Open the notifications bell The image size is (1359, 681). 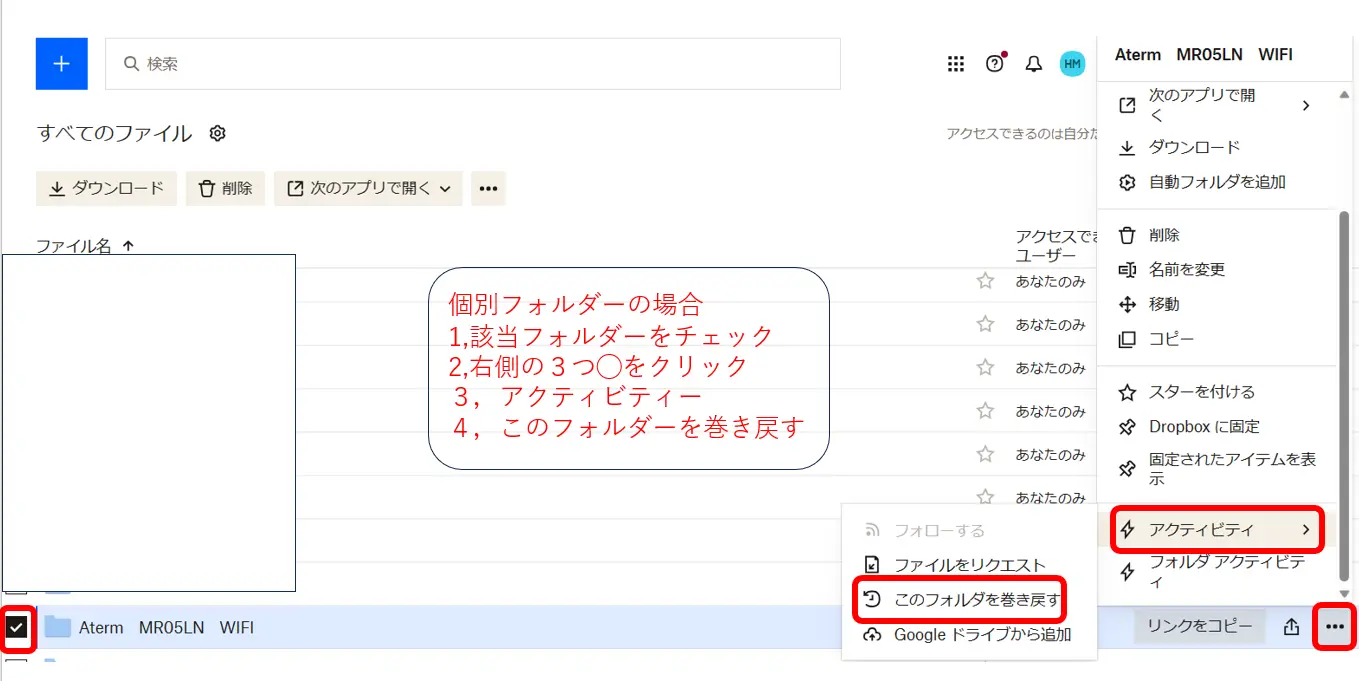(x=1033, y=64)
